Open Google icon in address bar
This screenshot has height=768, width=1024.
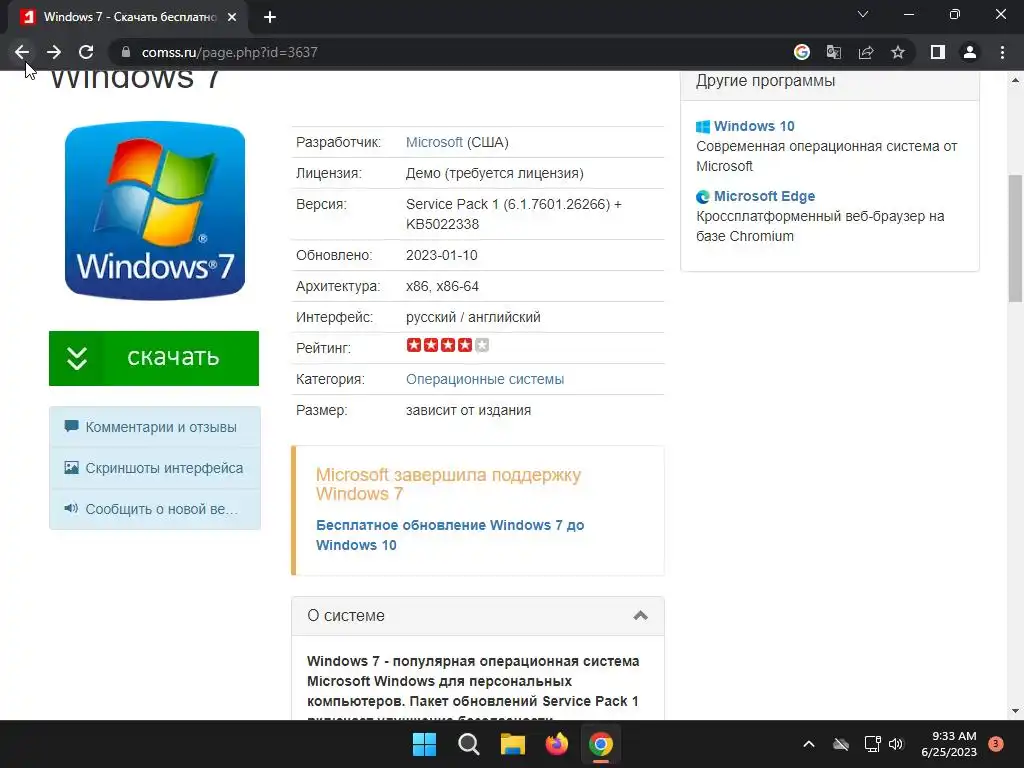(x=802, y=52)
